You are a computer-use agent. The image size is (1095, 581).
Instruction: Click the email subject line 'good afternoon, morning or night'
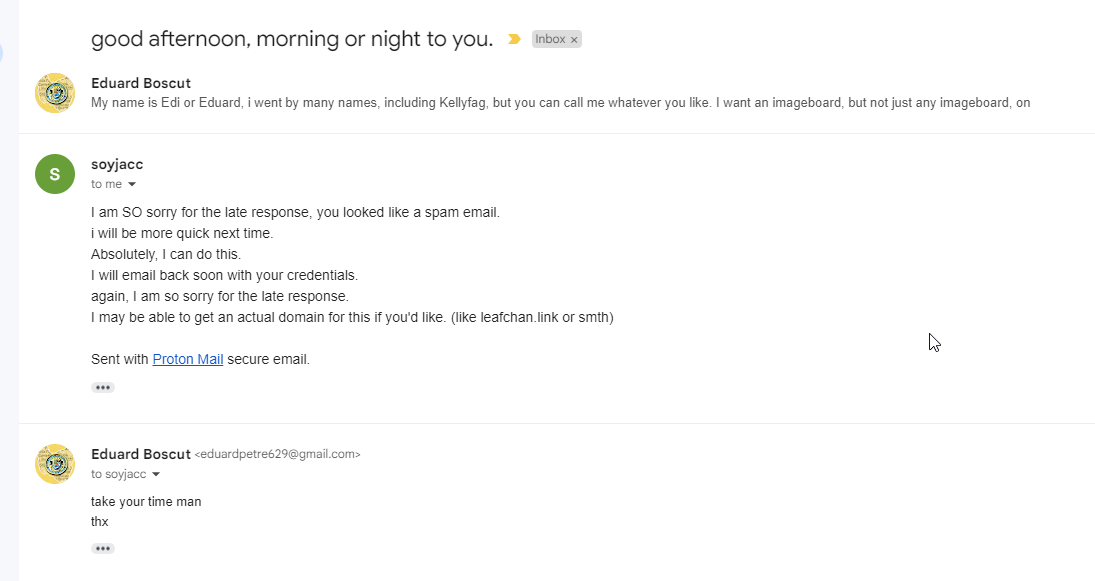[x=292, y=39]
